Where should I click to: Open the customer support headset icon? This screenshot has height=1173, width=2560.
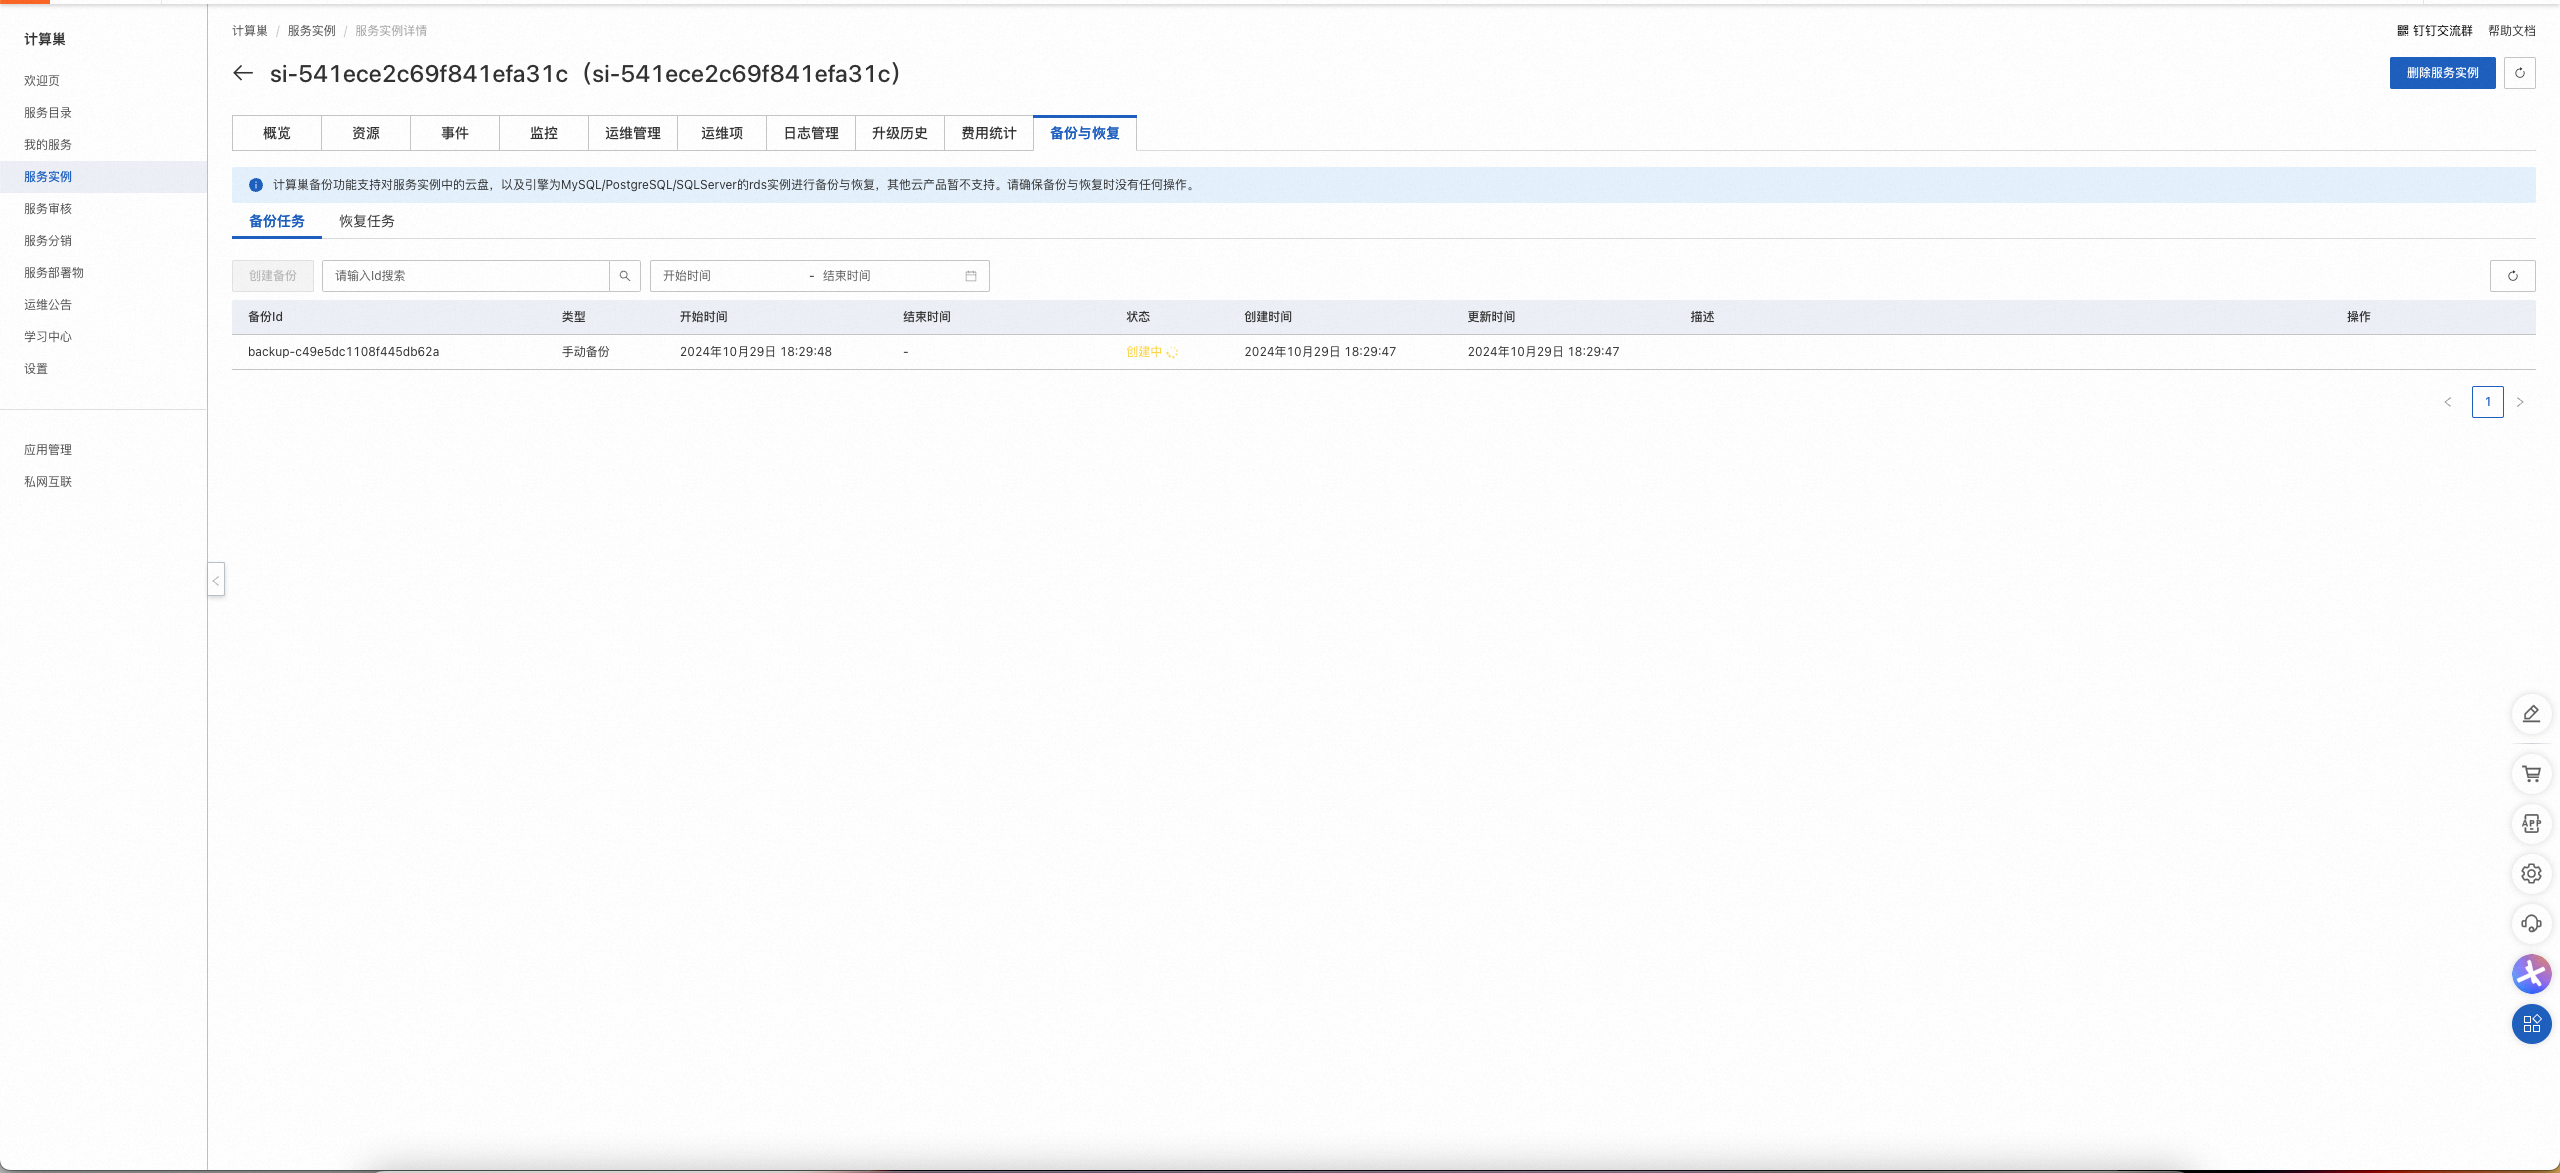click(2531, 924)
